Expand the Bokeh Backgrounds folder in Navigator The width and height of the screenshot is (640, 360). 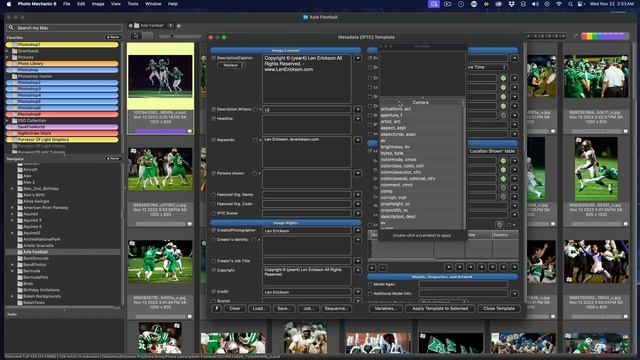point(12,296)
